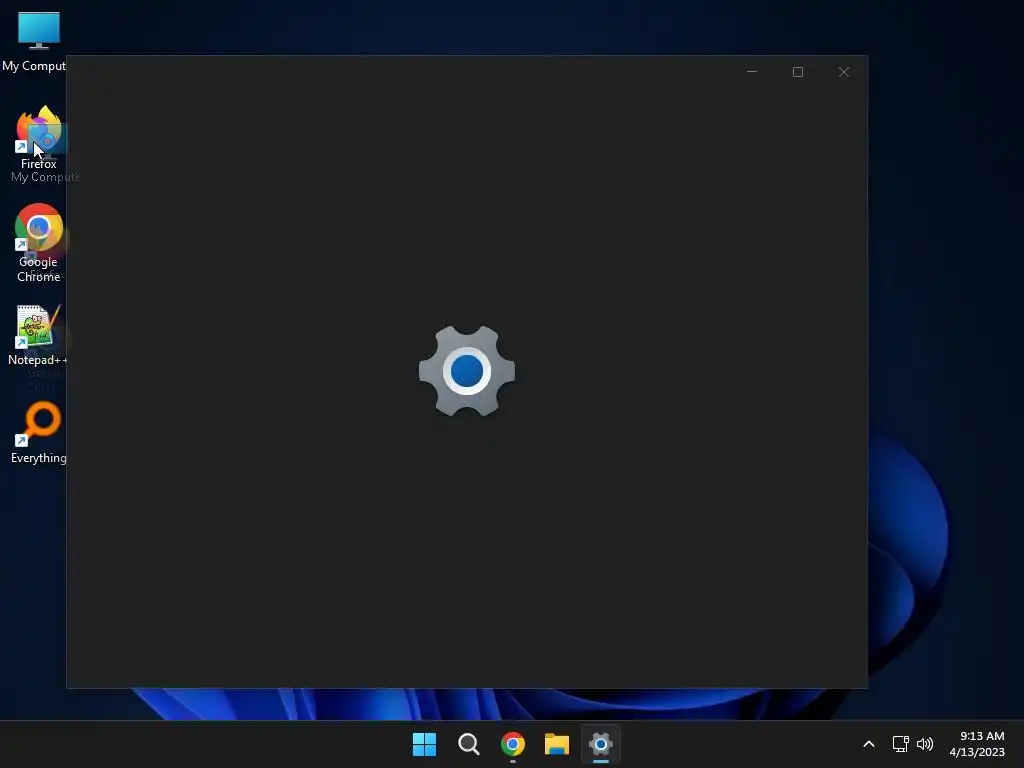Screen dimensions: 1024x768
Task: Select the Google Chrome desktop shortcut
Action: click(x=39, y=243)
